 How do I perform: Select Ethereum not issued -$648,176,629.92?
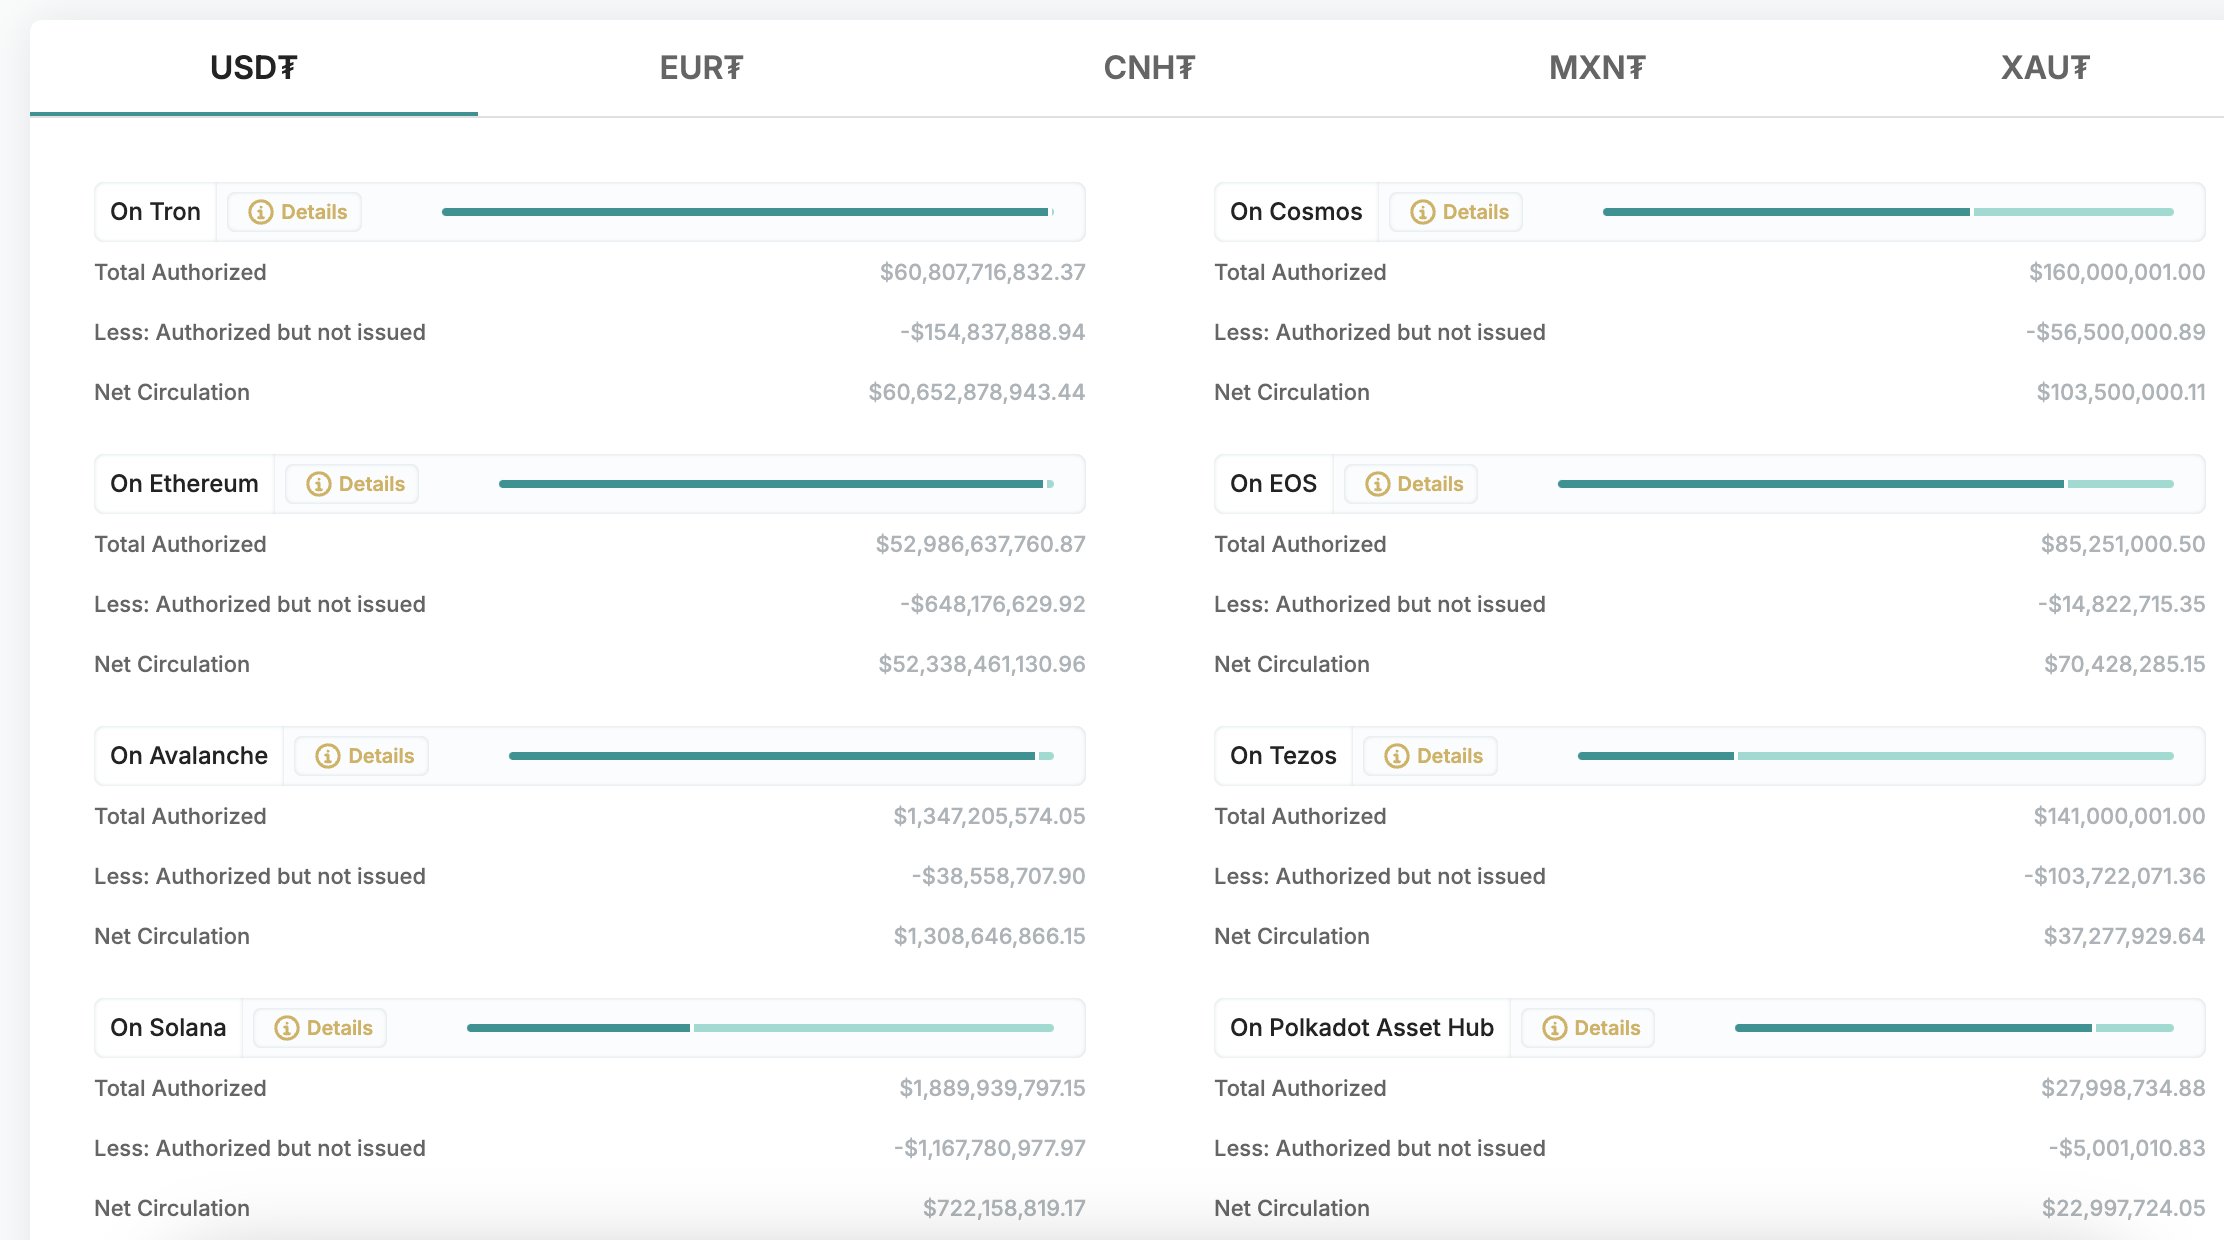tap(992, 604)
